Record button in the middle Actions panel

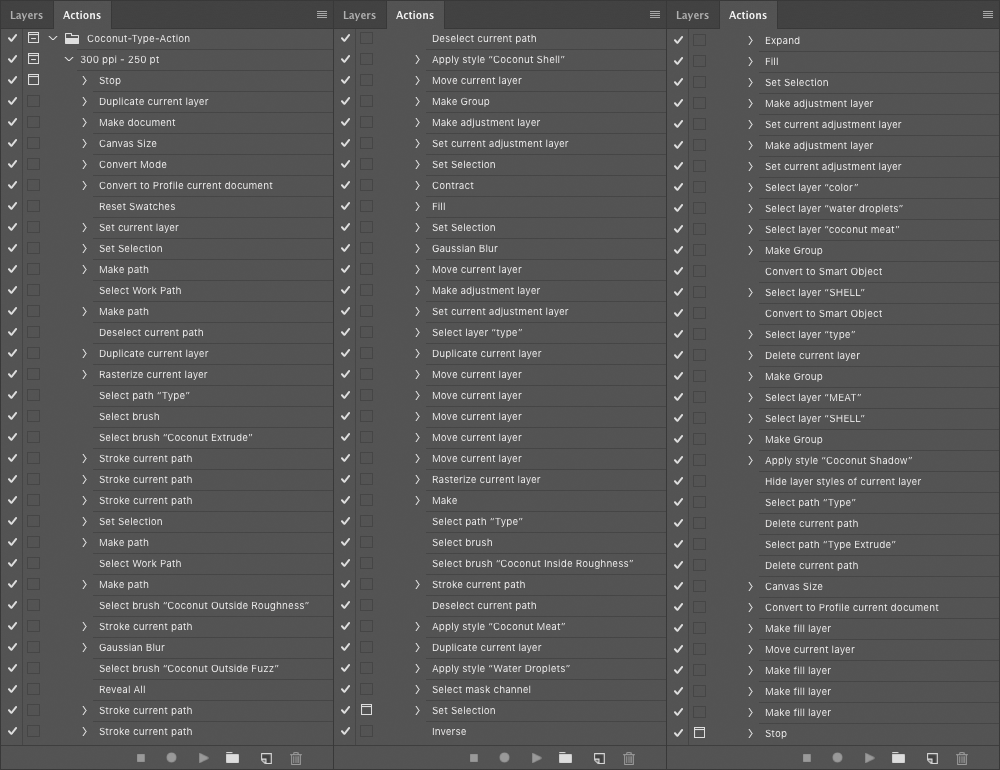coord(504,758)
